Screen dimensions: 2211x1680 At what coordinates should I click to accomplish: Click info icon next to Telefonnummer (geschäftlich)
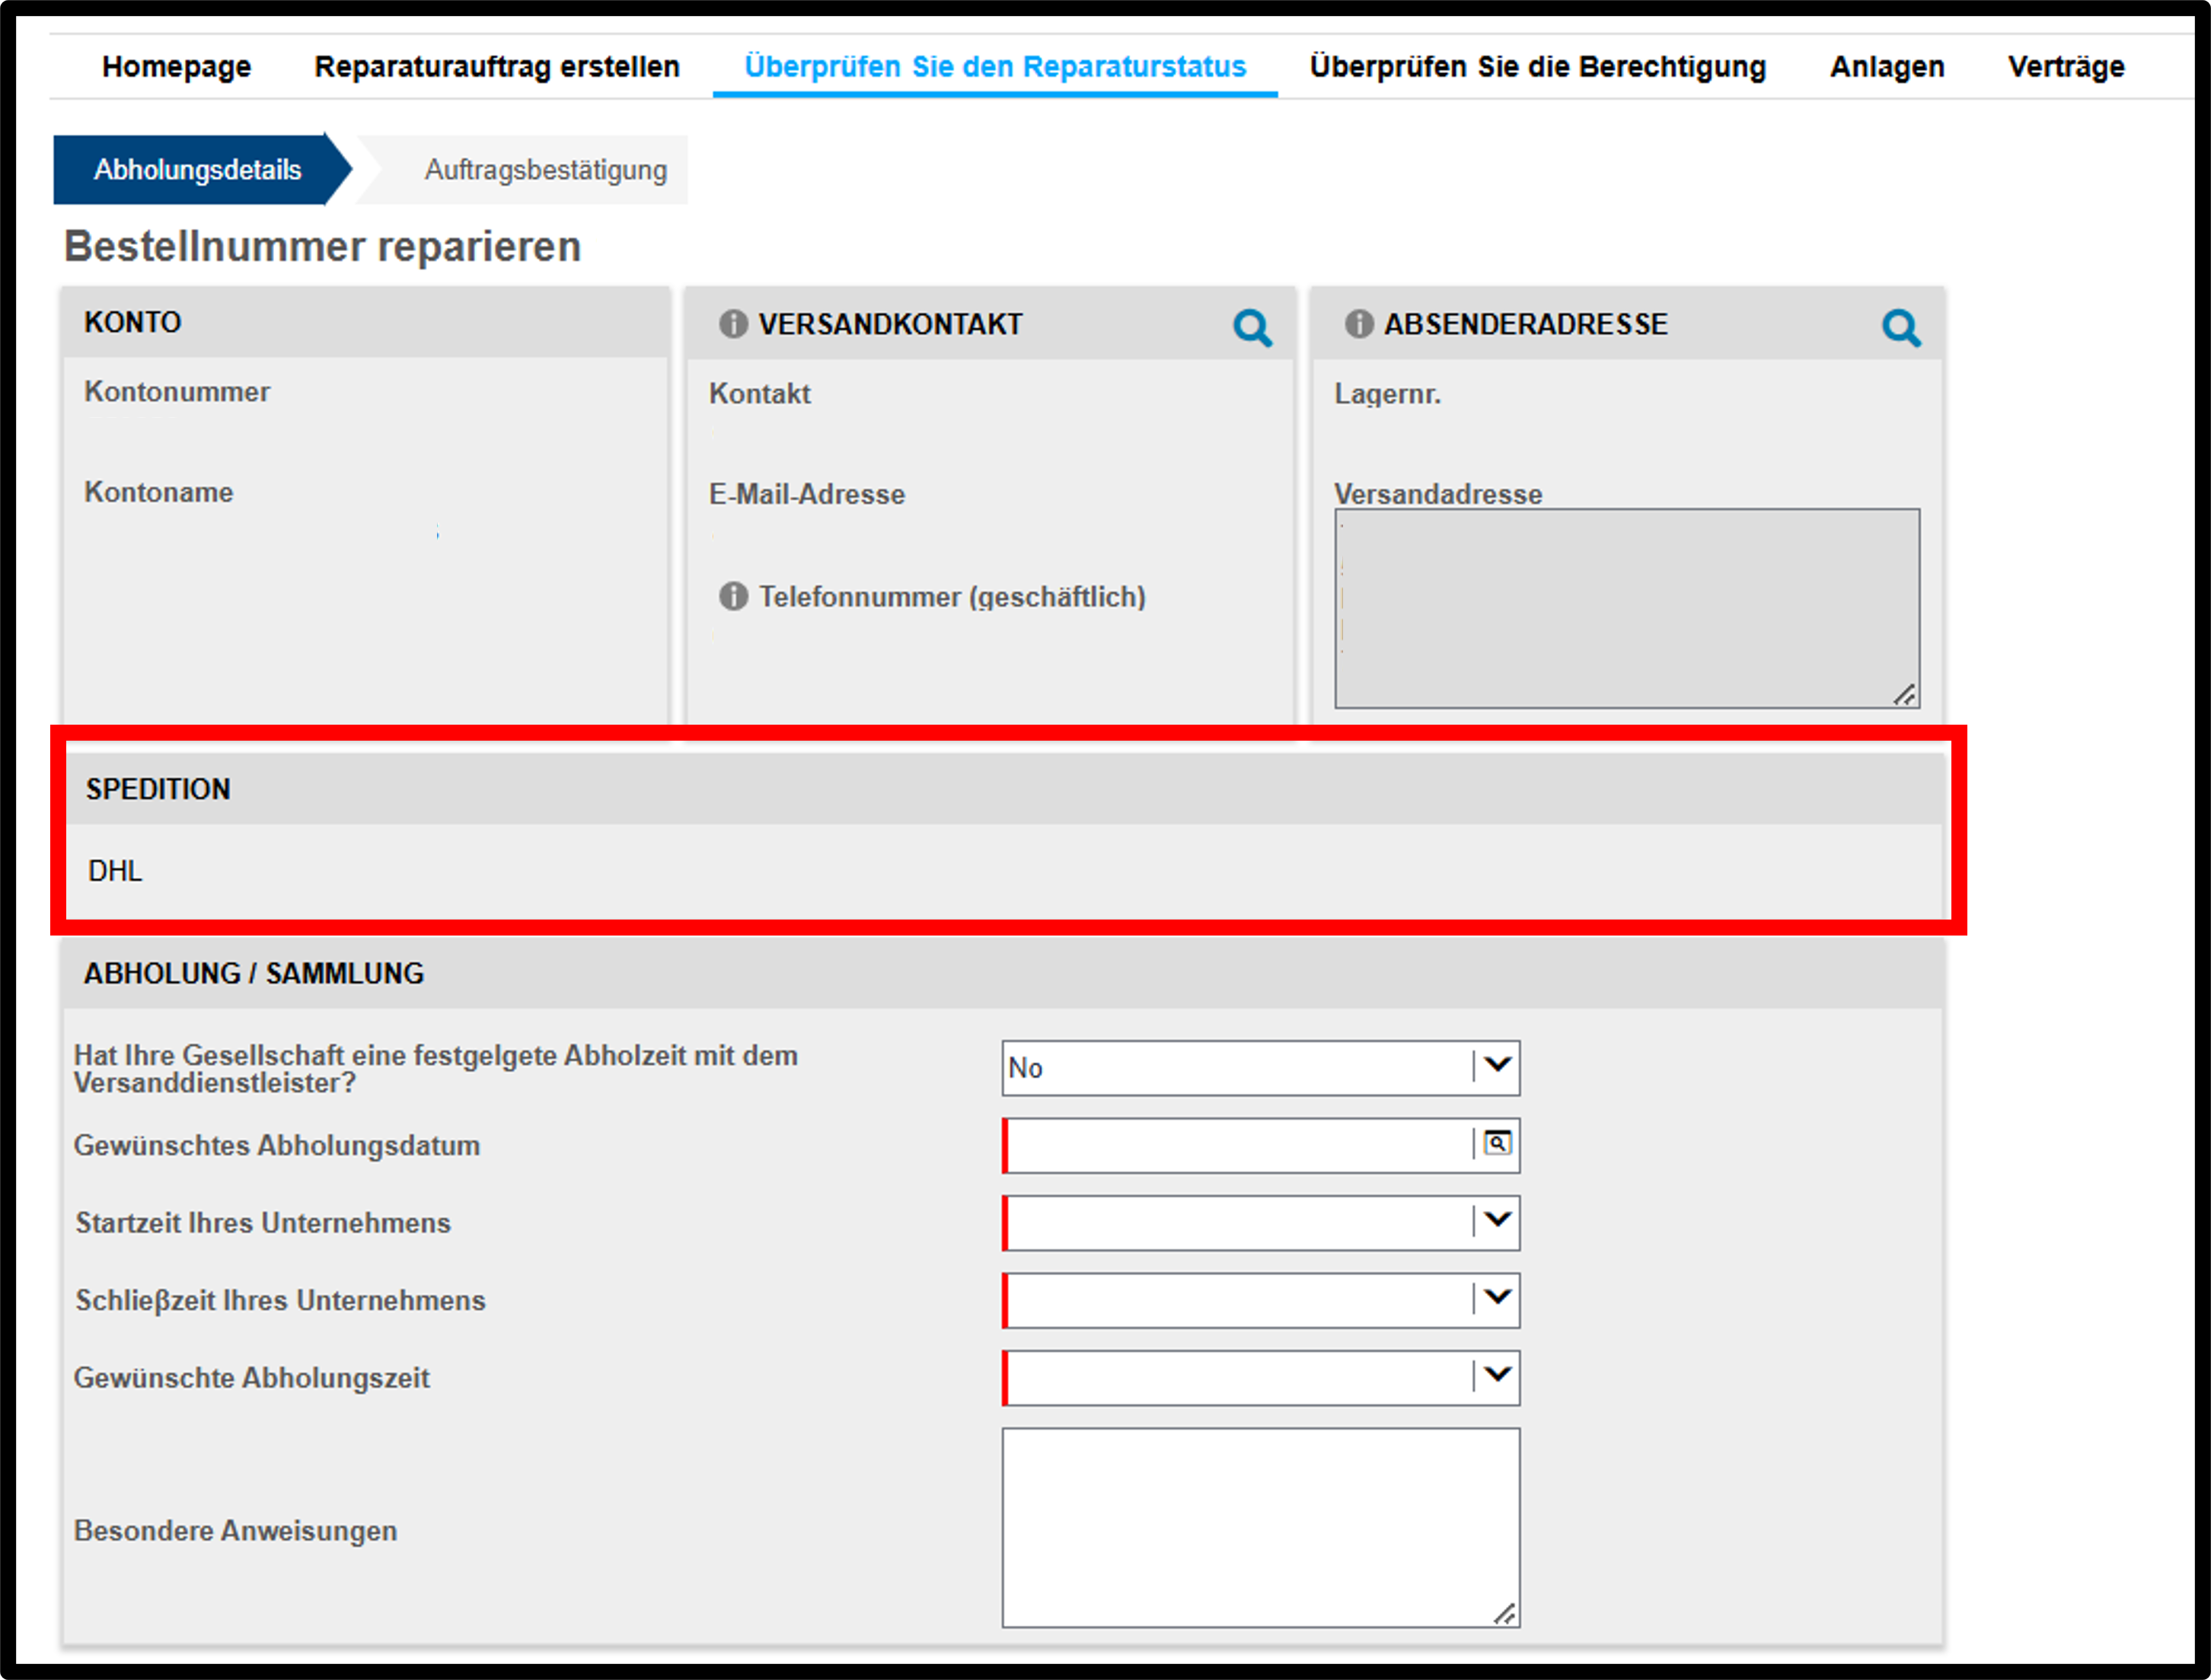[733, 596]
